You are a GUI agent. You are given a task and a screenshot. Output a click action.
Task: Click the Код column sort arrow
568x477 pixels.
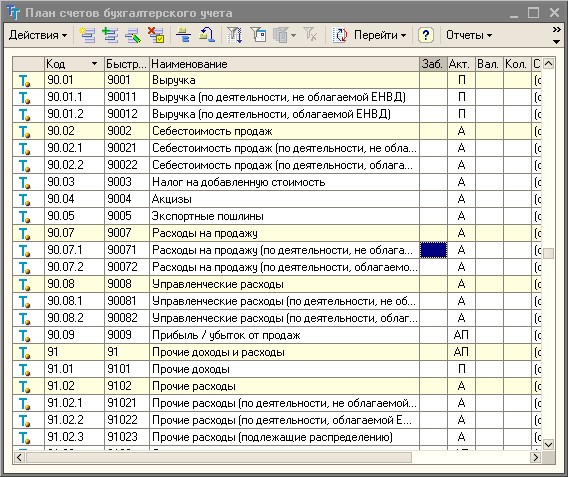tap(95, 64)
